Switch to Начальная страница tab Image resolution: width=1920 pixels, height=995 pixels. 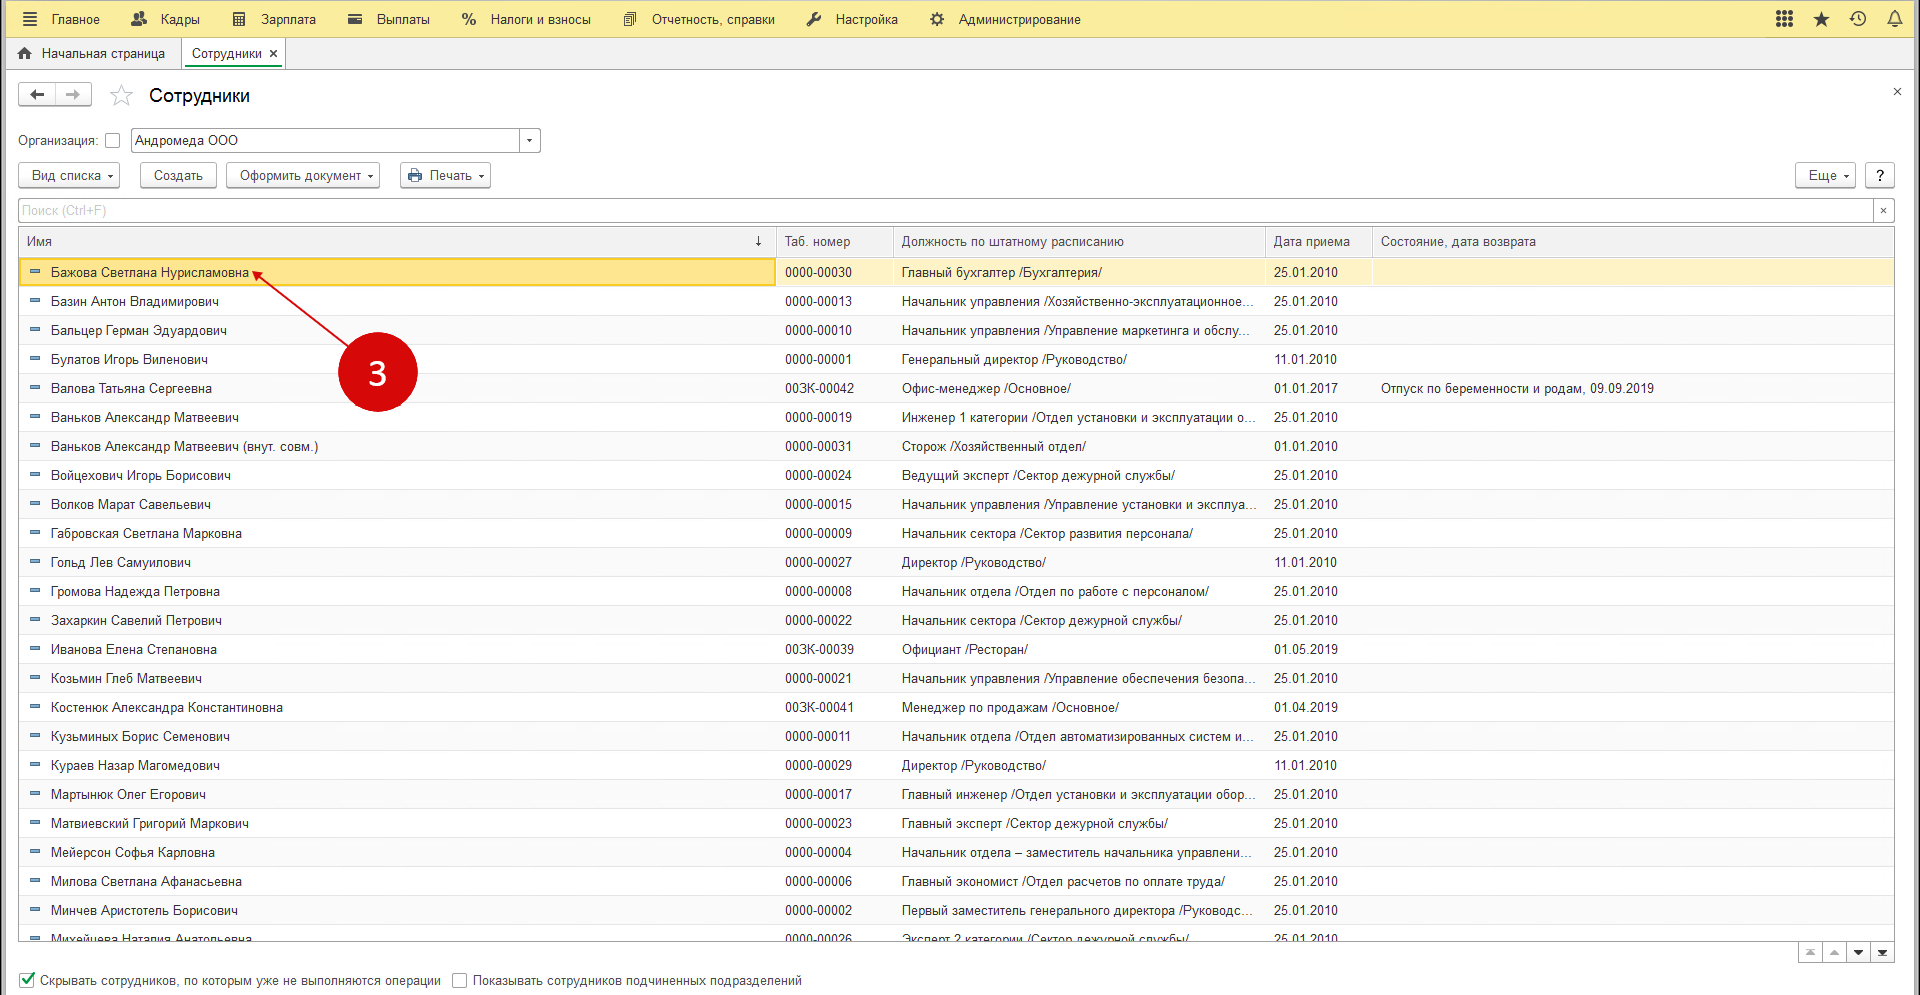(92, 54)
